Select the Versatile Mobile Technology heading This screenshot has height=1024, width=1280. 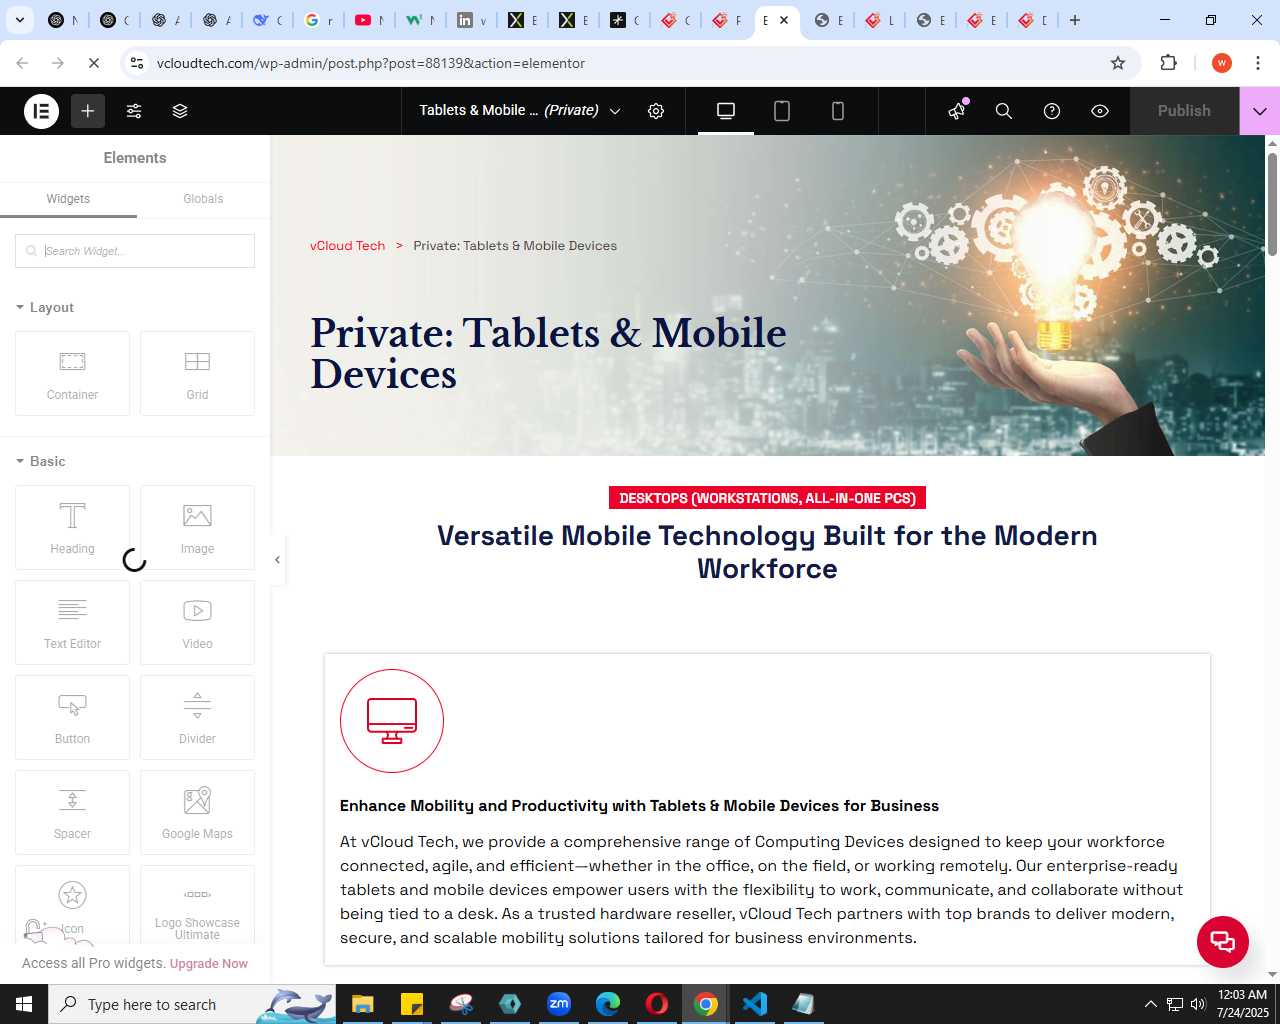(767, 552)
